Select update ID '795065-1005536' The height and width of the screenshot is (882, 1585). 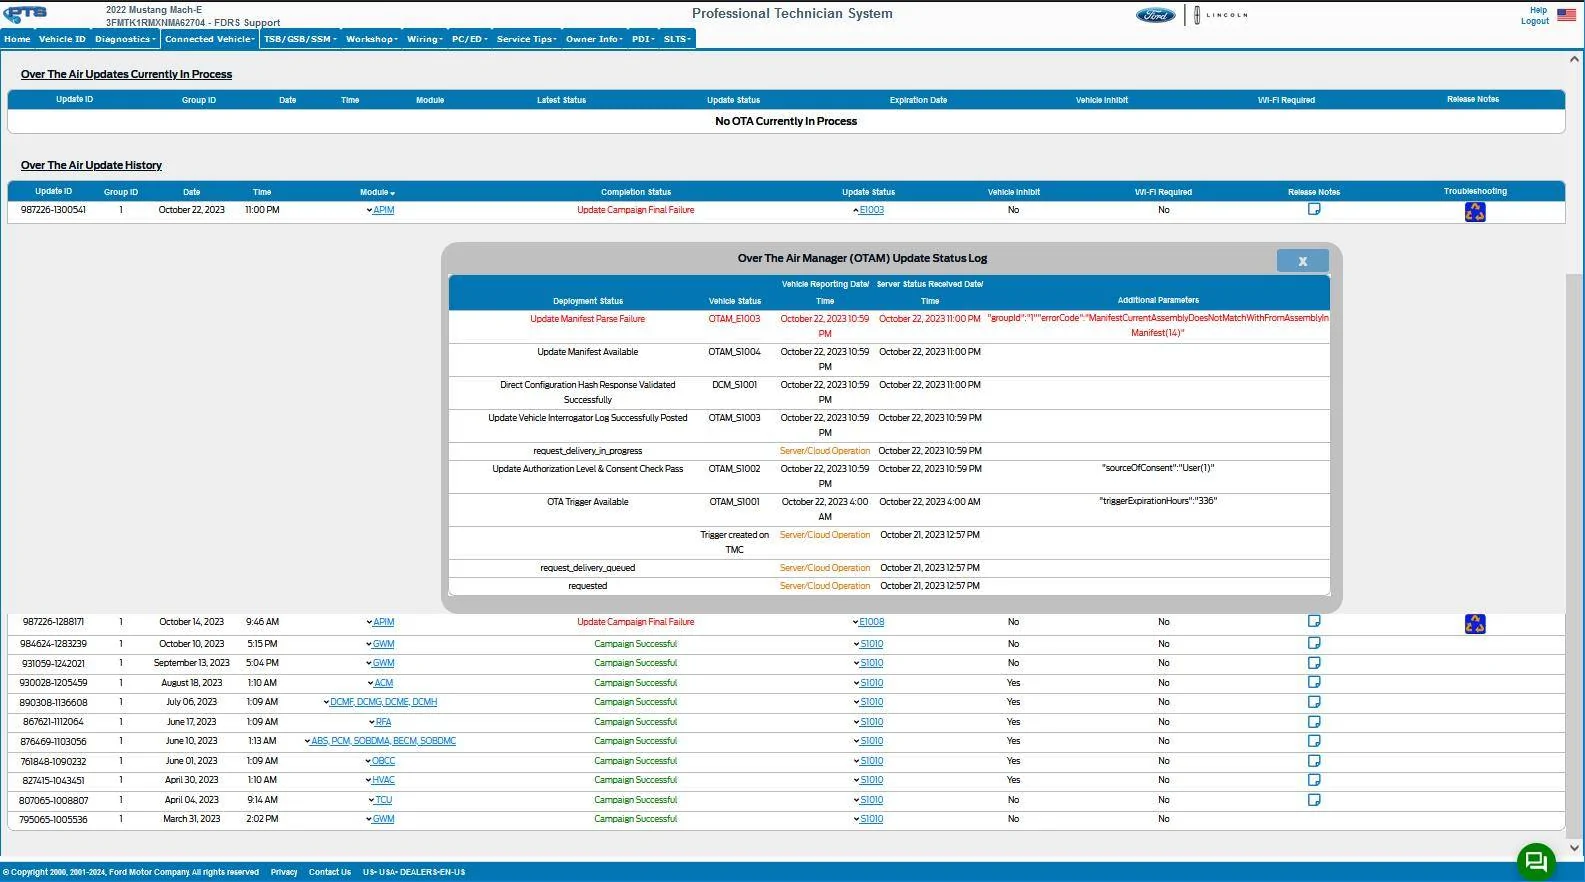(x=53, y=819)
